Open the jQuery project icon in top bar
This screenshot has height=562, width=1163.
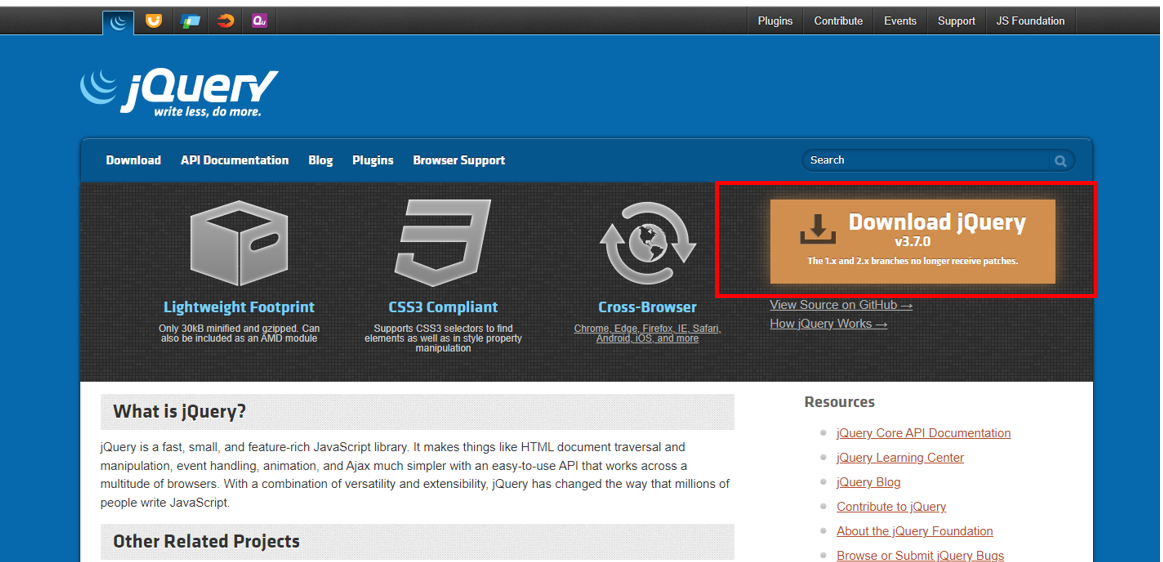[118, 22]
